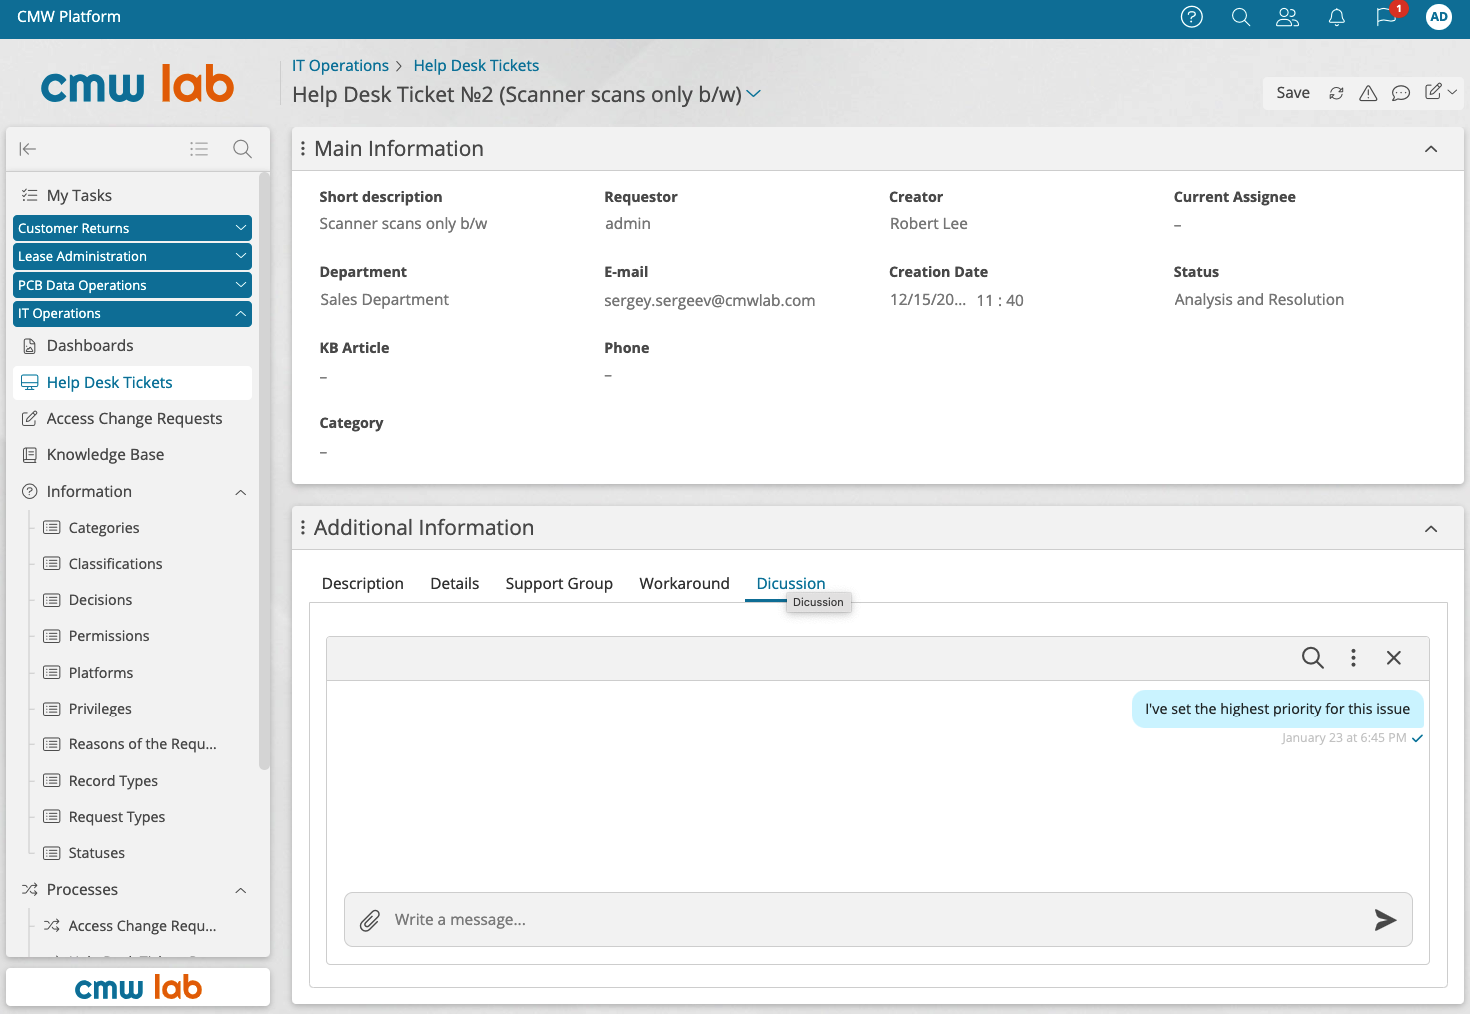Open global search in top bar
1470x1014 pixels.
tap(1241, 17)
